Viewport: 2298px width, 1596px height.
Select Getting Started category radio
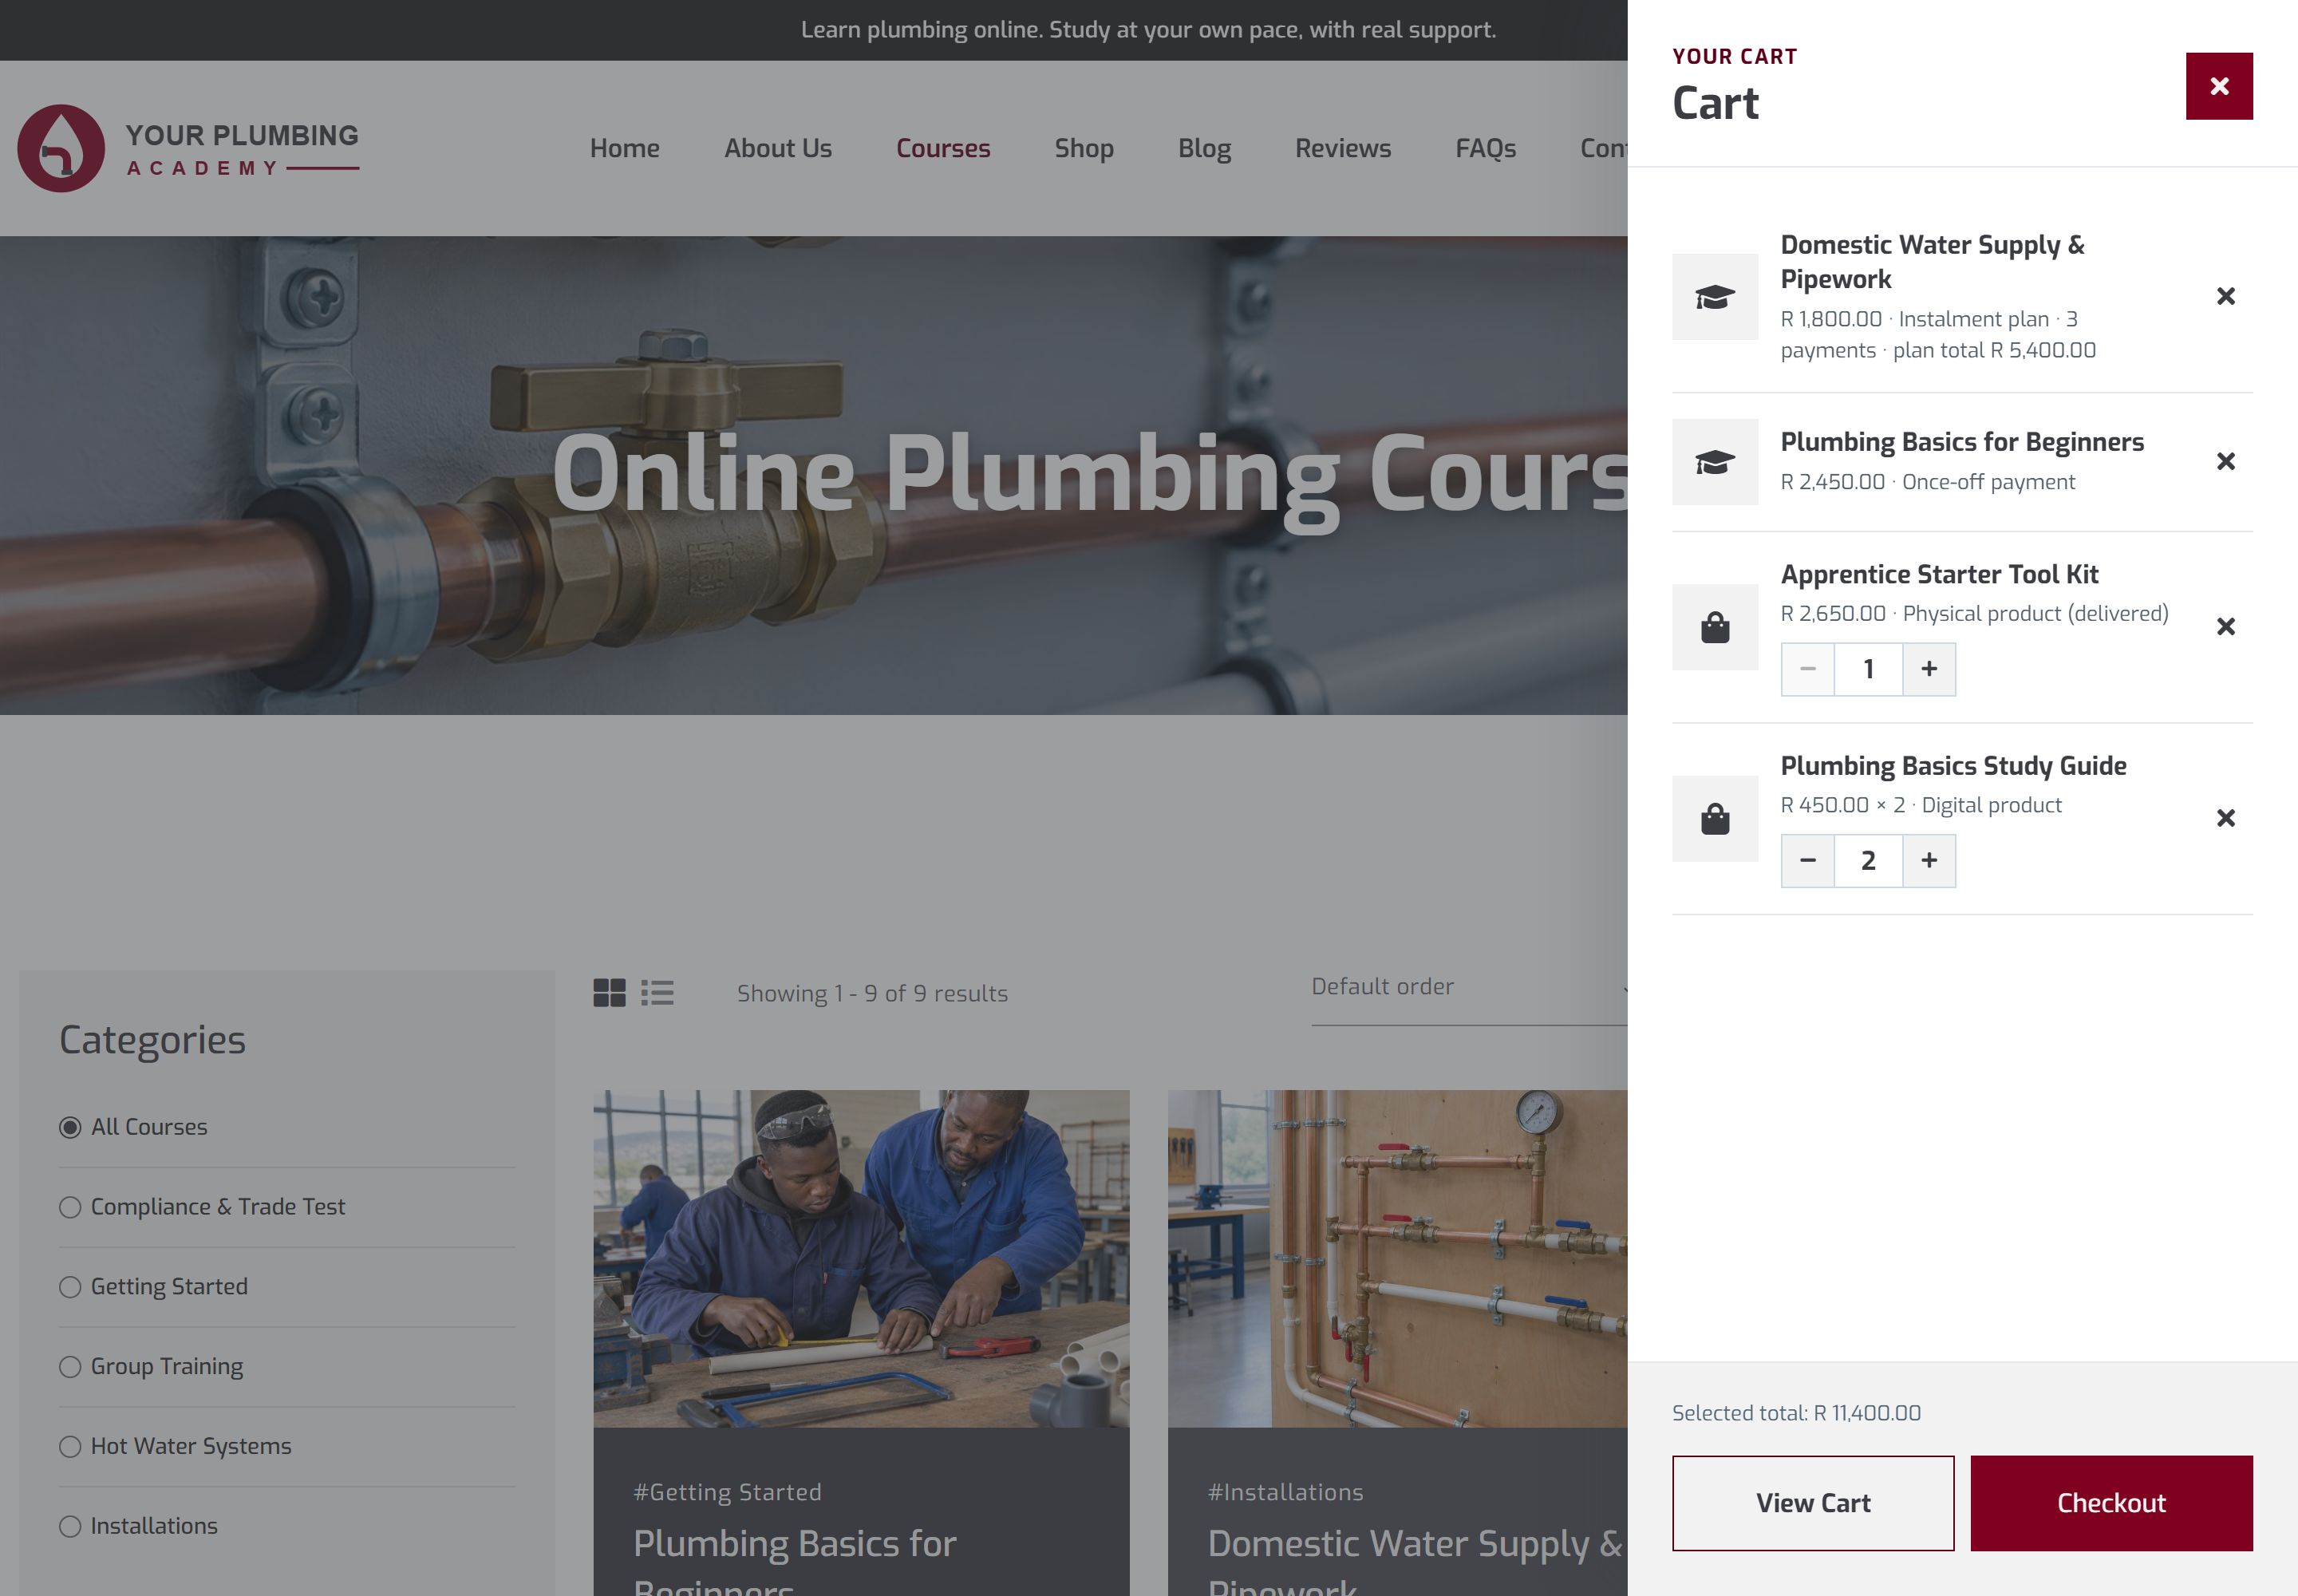coord(70,1287)
